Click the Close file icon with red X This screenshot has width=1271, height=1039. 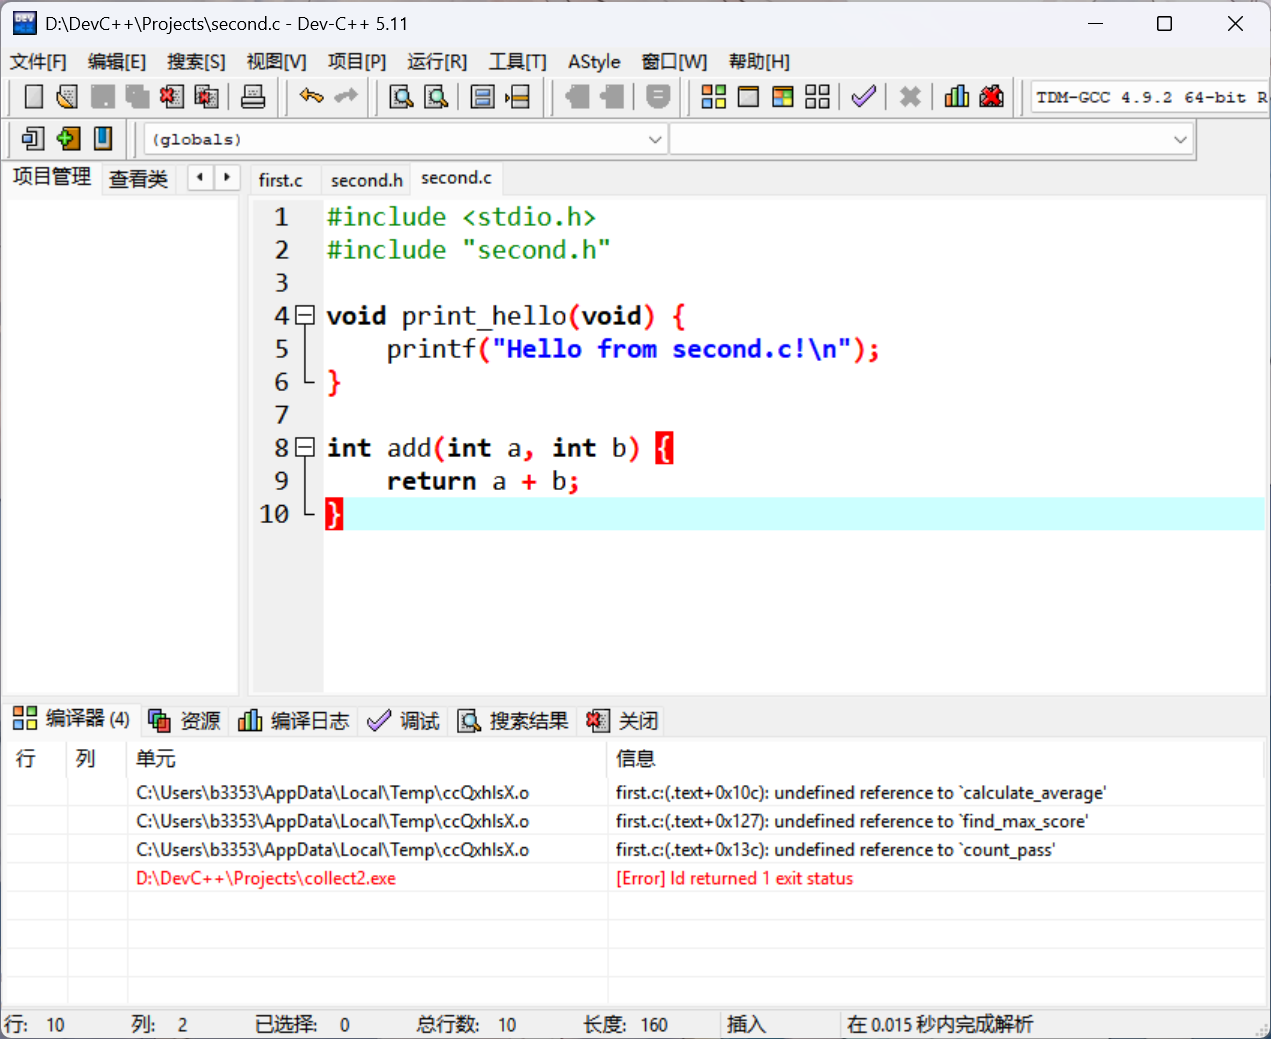pos(171,97)
